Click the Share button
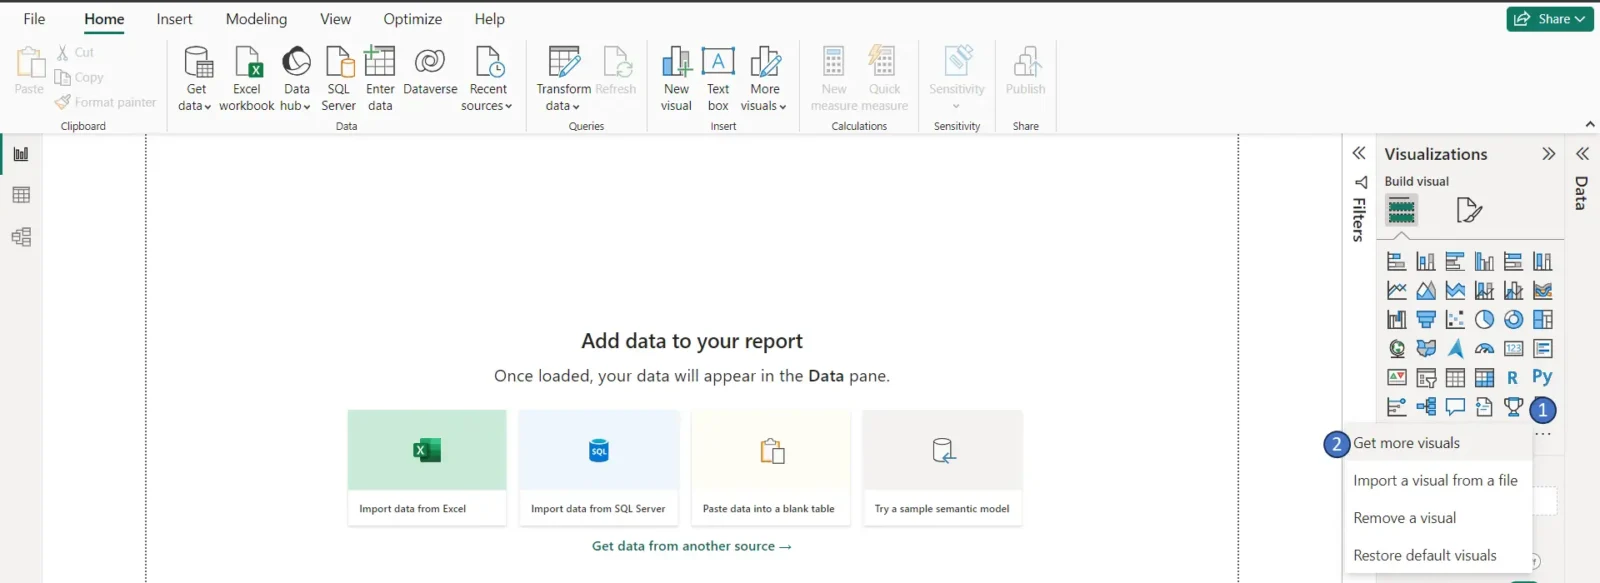The image size is (1600, 583). click(x=1549, y=19)
